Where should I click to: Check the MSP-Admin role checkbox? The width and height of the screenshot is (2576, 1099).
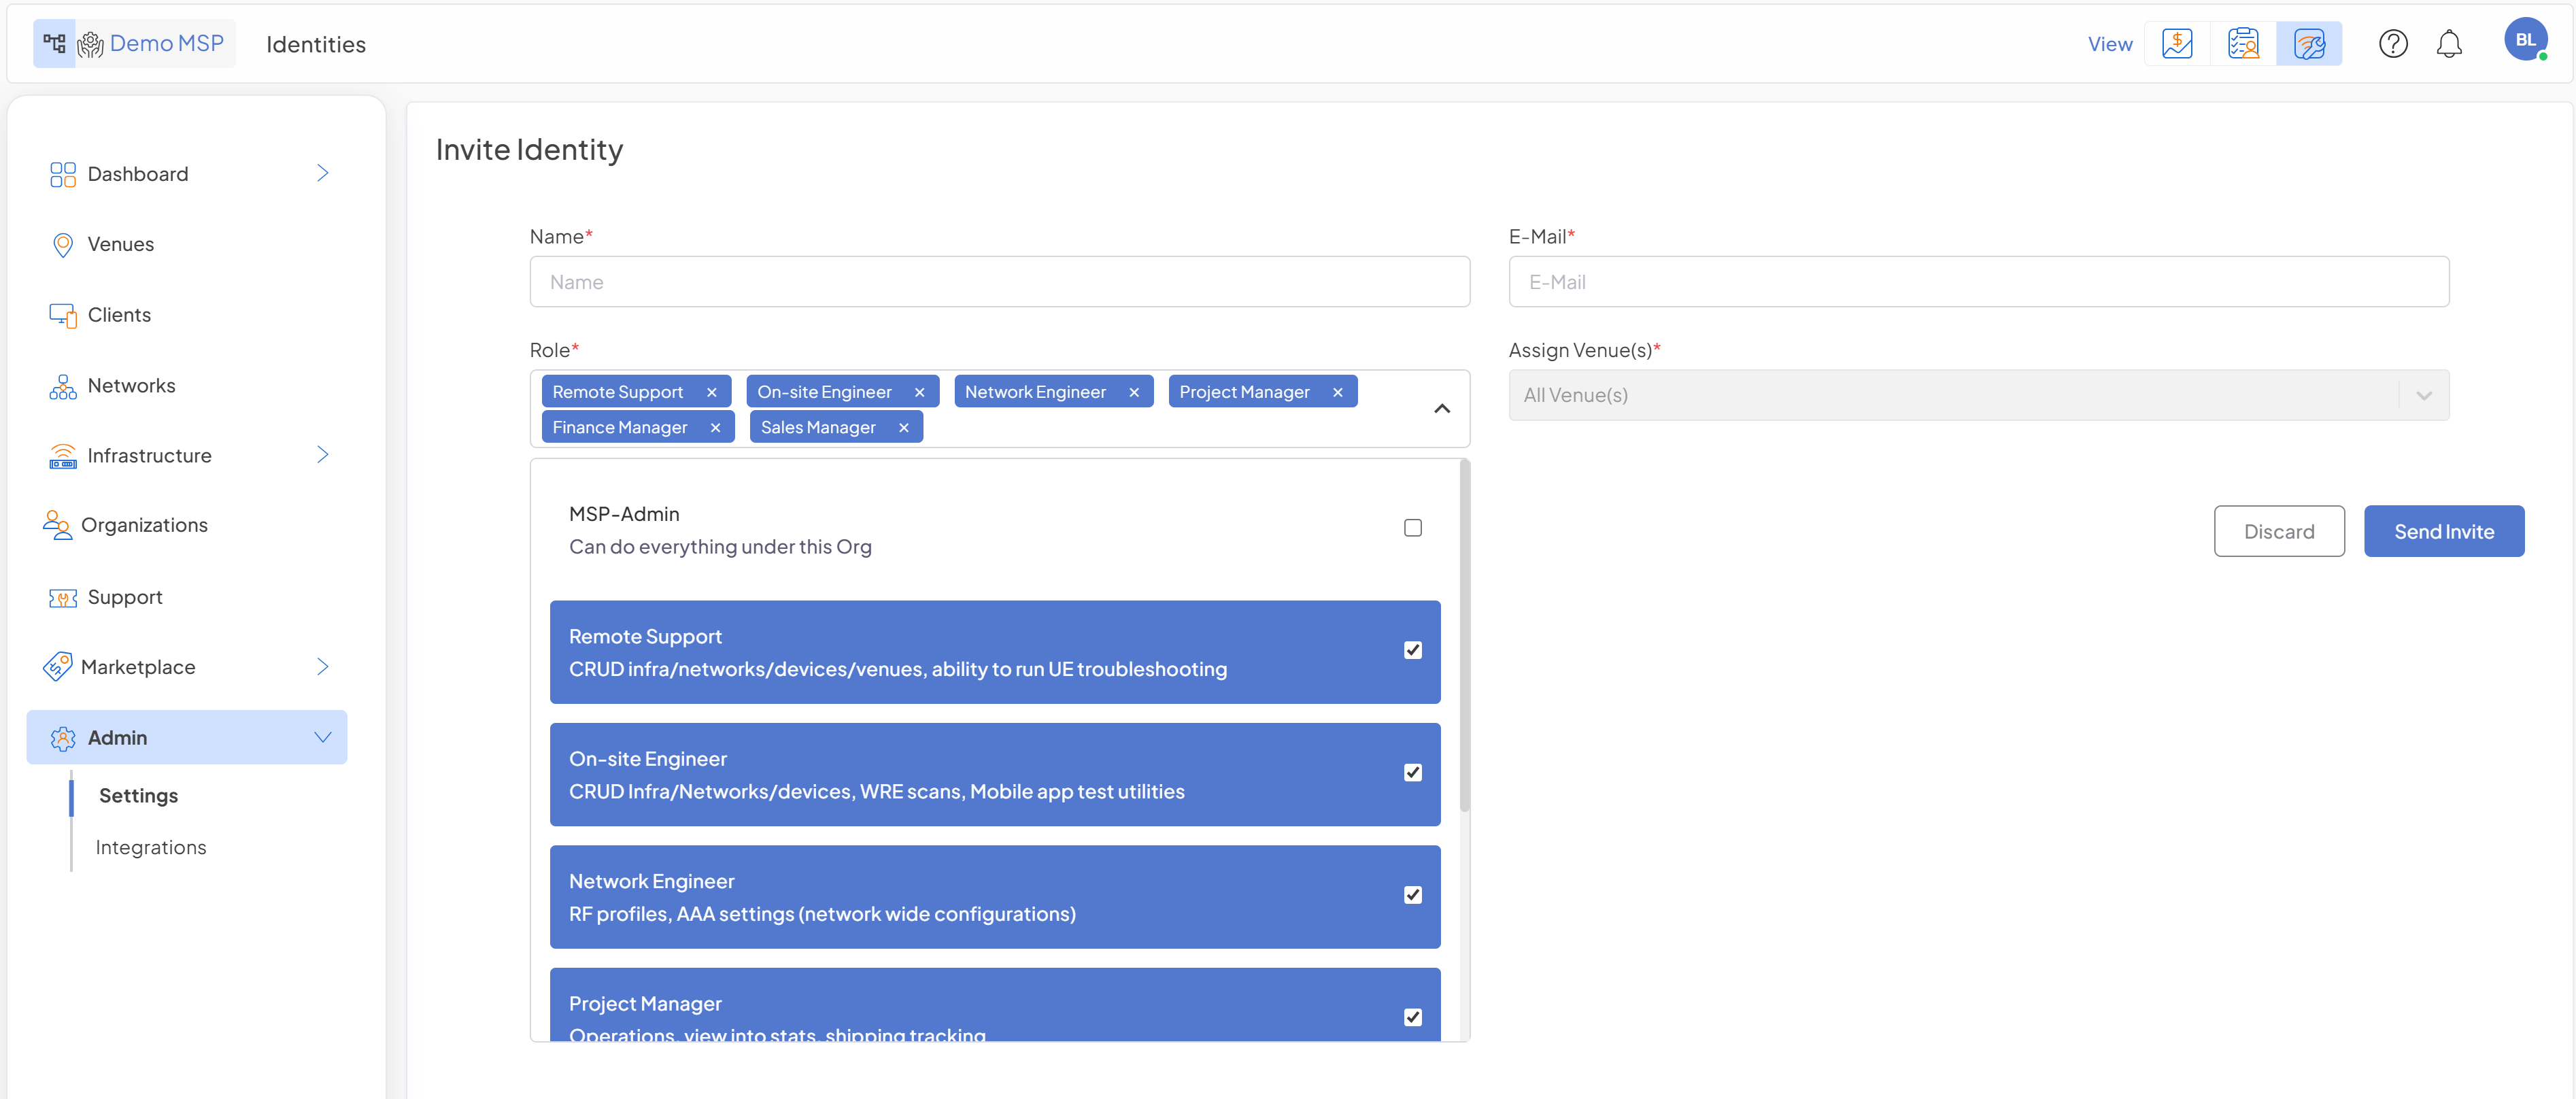point(1412,528)
